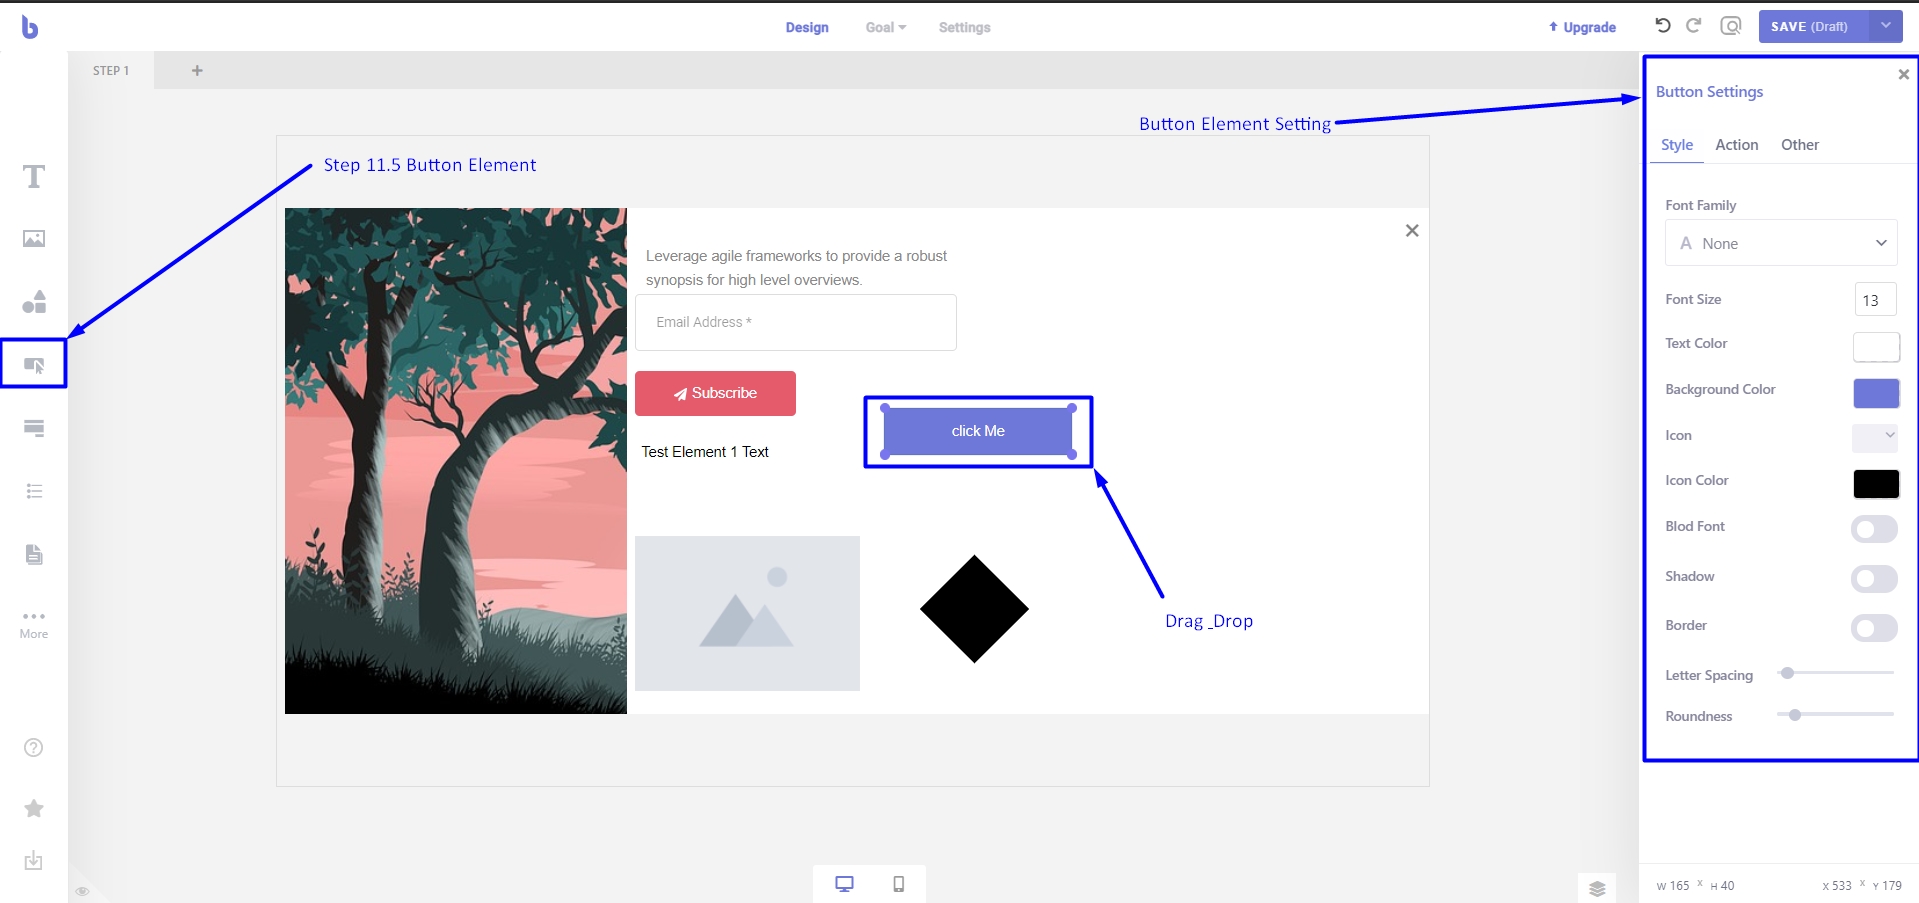The image size is (1919, 903).
Task: Select the click Me button on canvas
Action: [978, 431]
